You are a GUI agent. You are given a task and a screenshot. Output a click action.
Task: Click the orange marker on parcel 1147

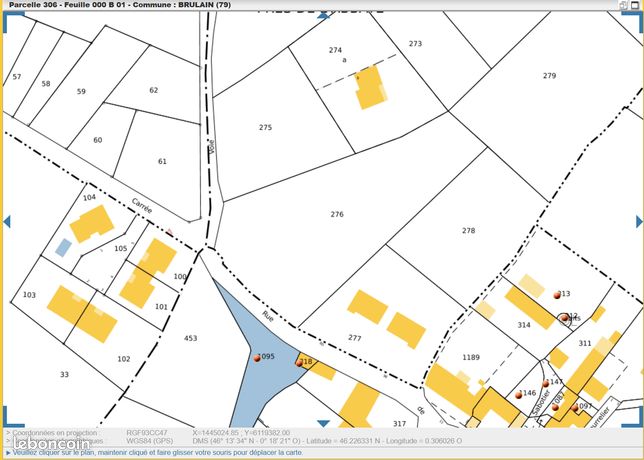pyautogui.click(x=545, y=384)
